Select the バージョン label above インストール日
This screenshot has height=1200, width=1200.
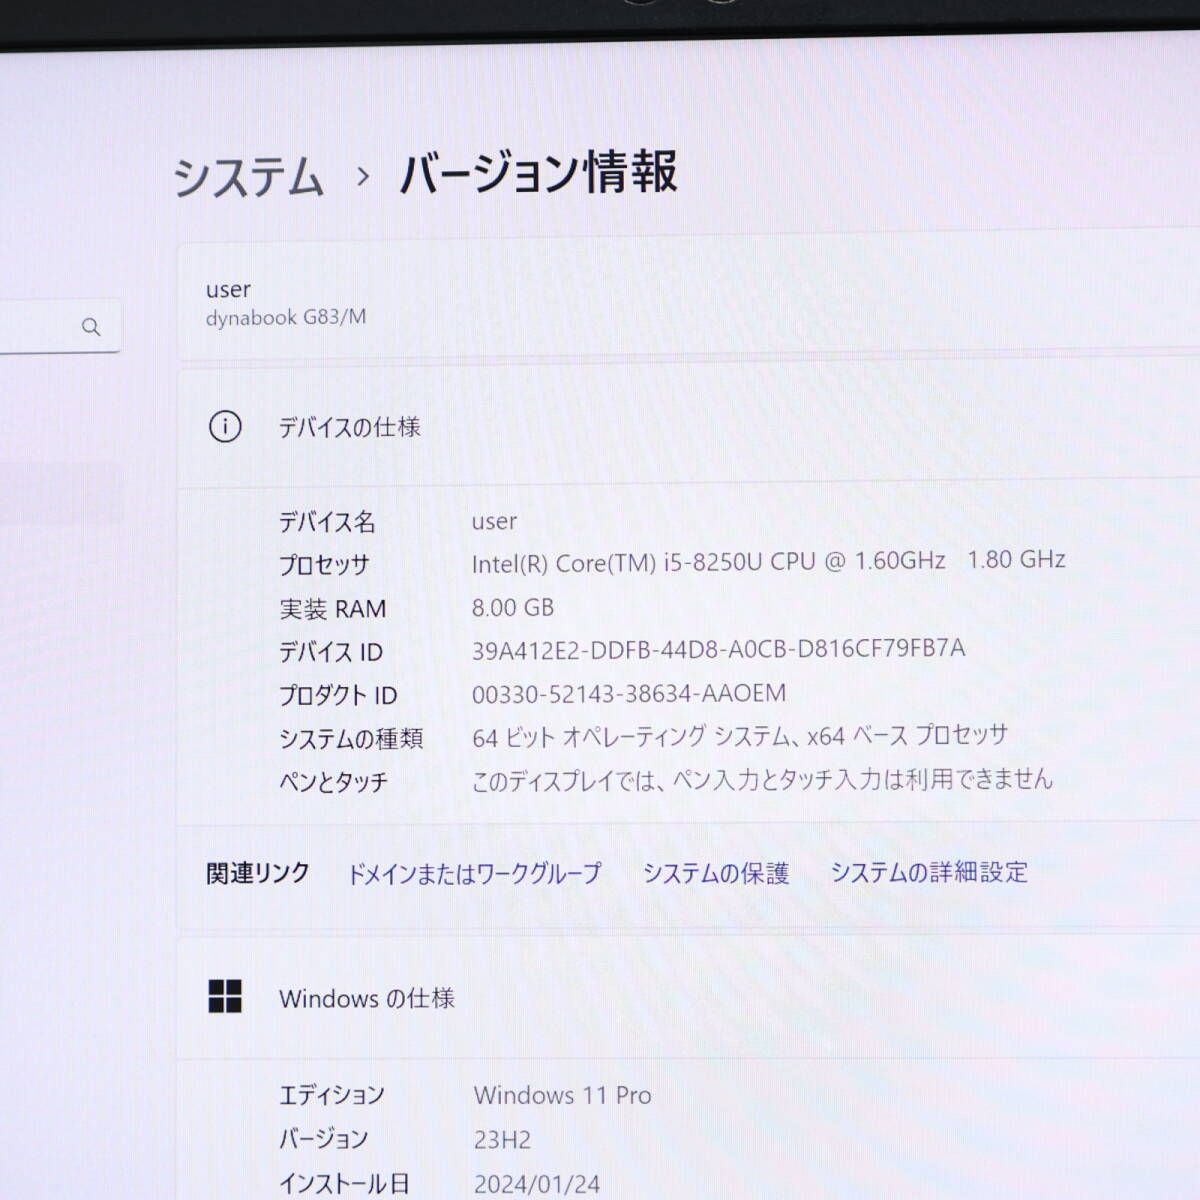point(323,1139)
